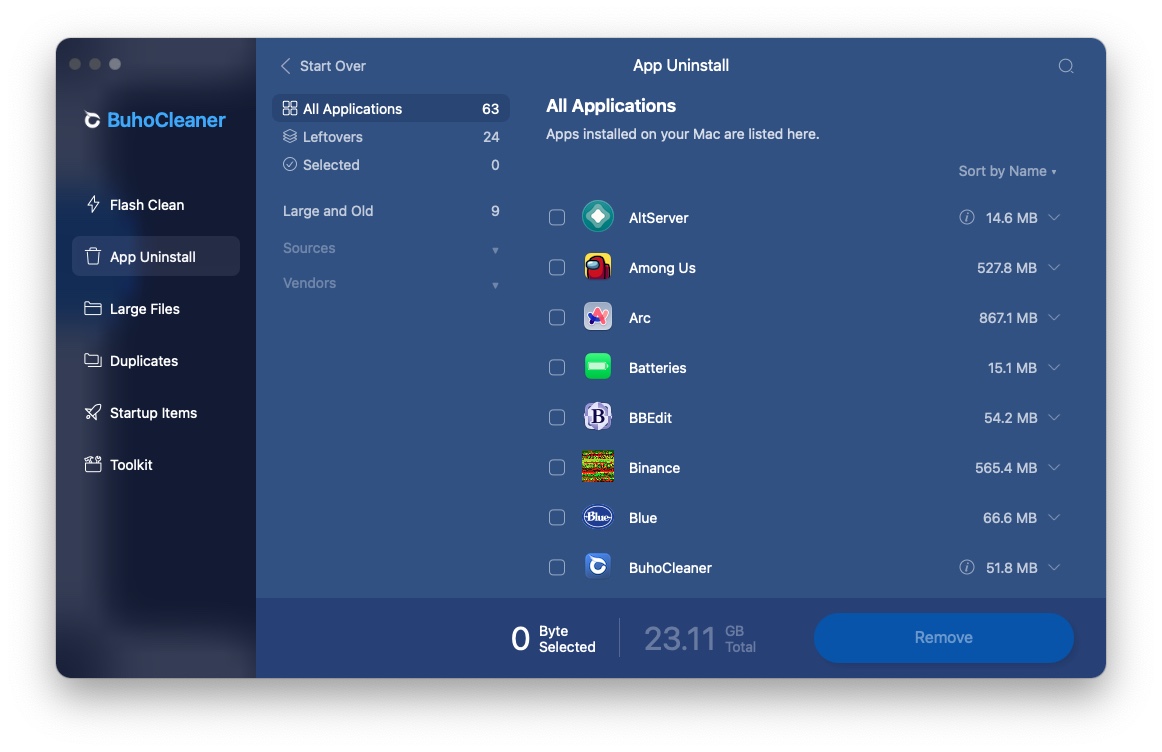Check the Among Us checkbox

tap(557, 267)
